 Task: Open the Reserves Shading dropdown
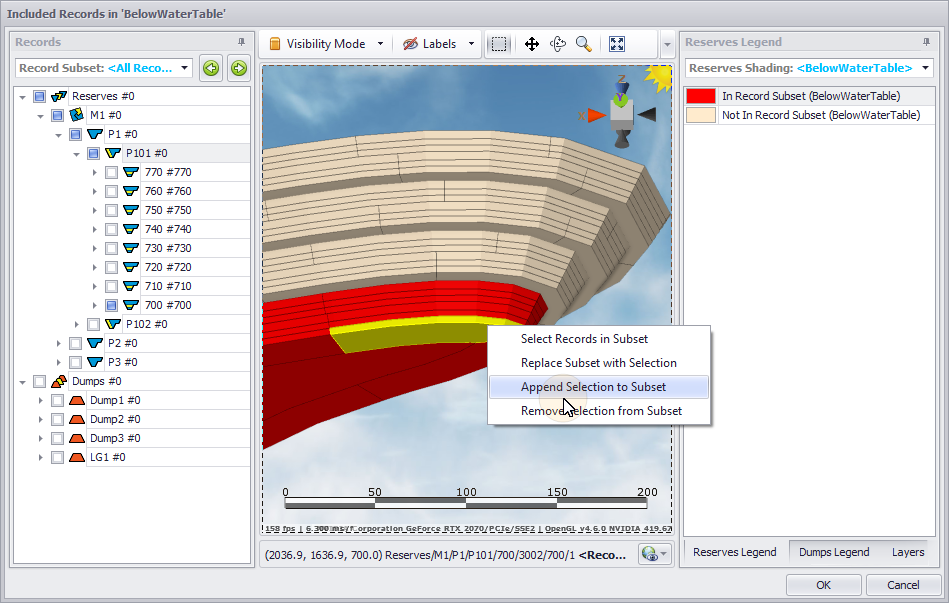809,68
